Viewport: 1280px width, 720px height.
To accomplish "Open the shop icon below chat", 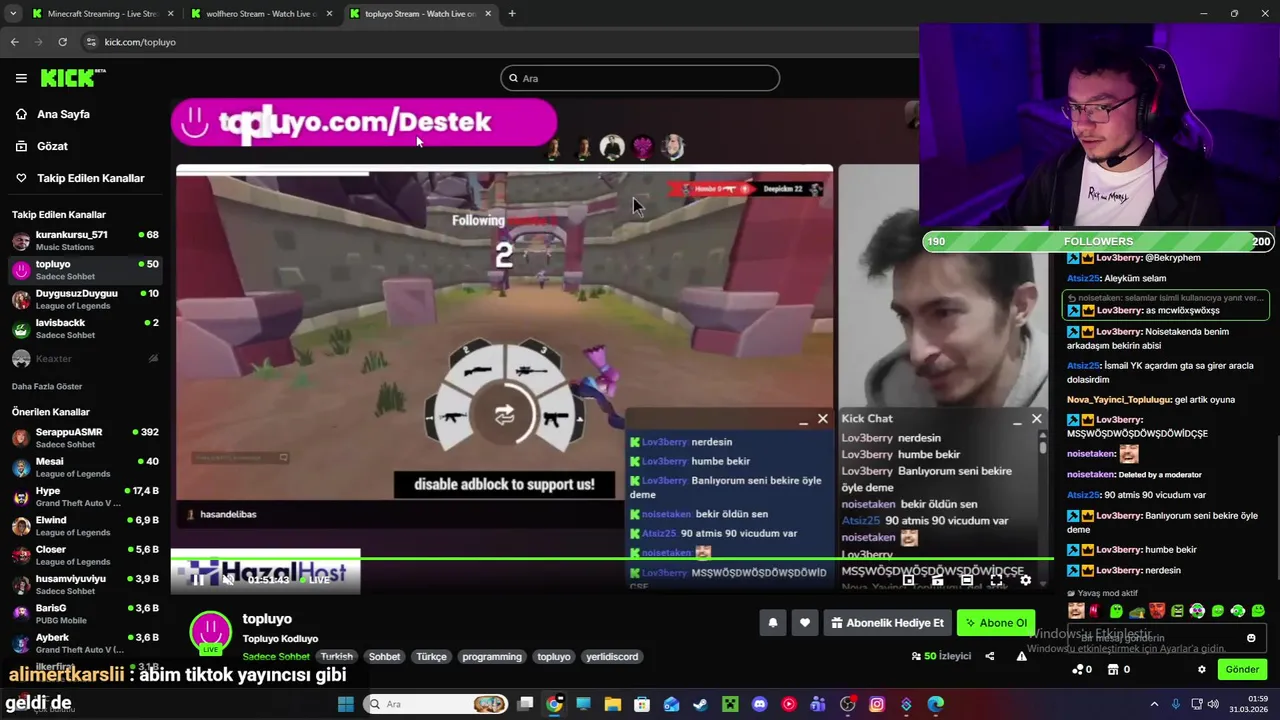I will tap(1113, 670).
